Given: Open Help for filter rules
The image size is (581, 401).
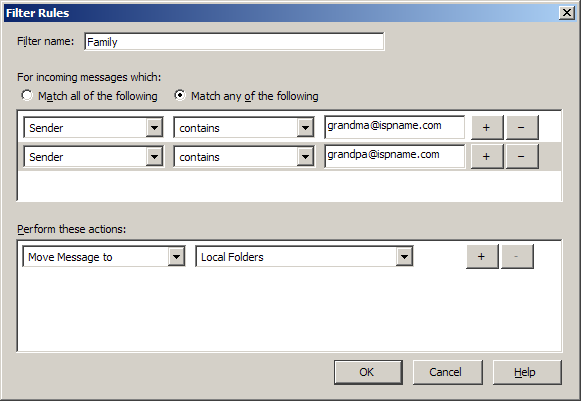Looking at the screenshot, I should (527, 372).
